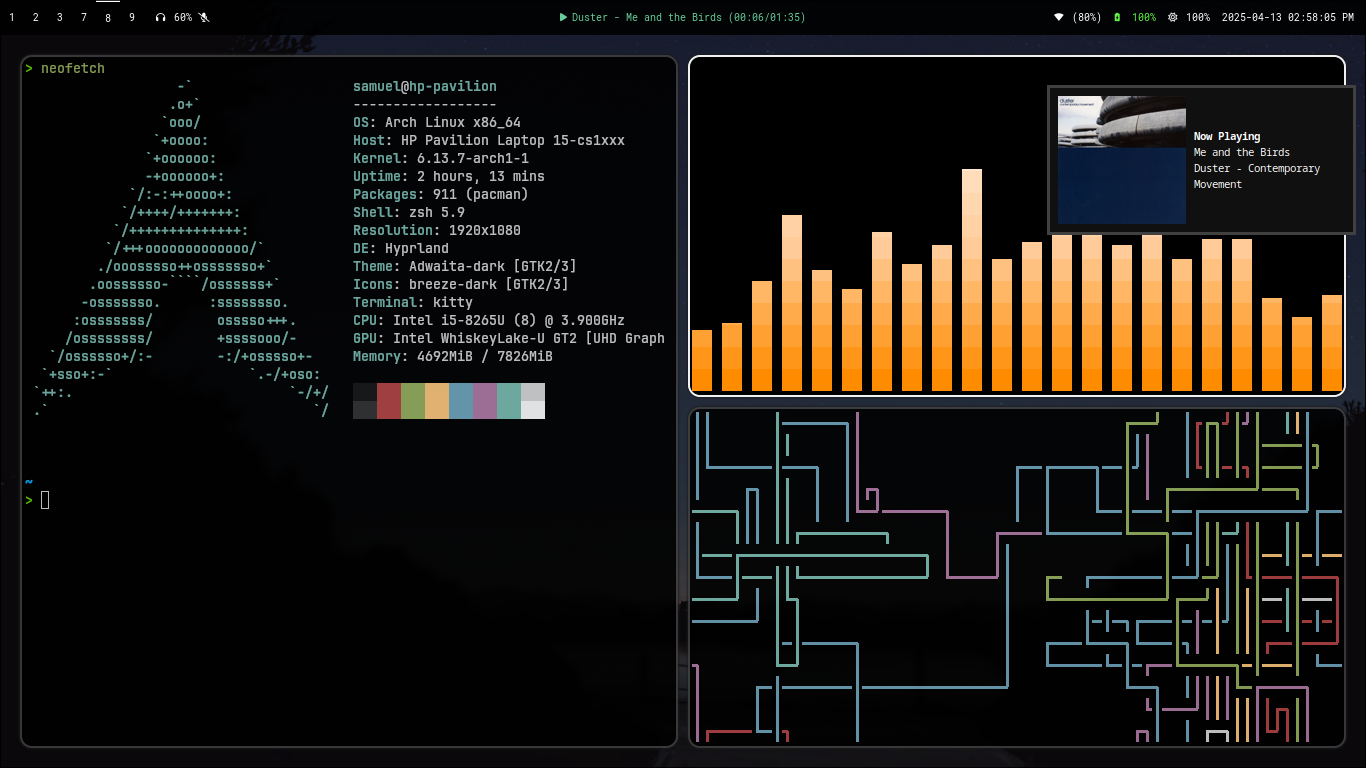Click the Icons: breeze-dark line

461,284
